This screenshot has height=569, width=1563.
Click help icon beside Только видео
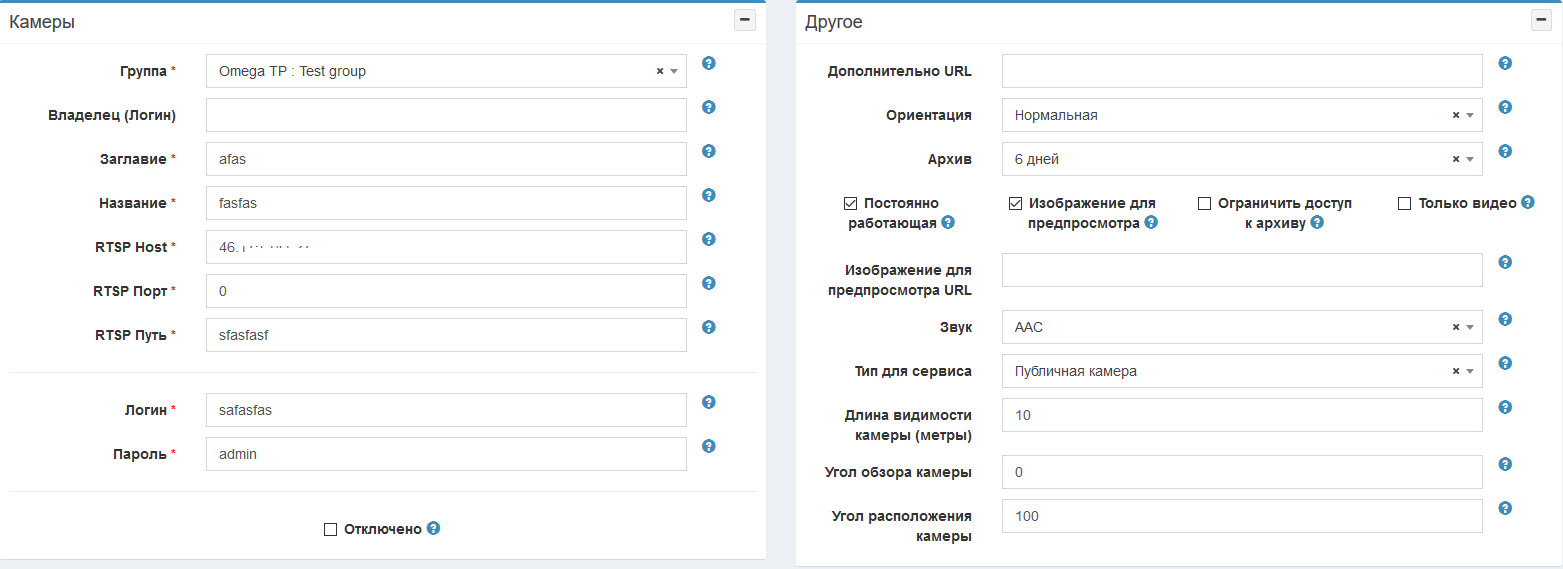tap(1527, 202)
